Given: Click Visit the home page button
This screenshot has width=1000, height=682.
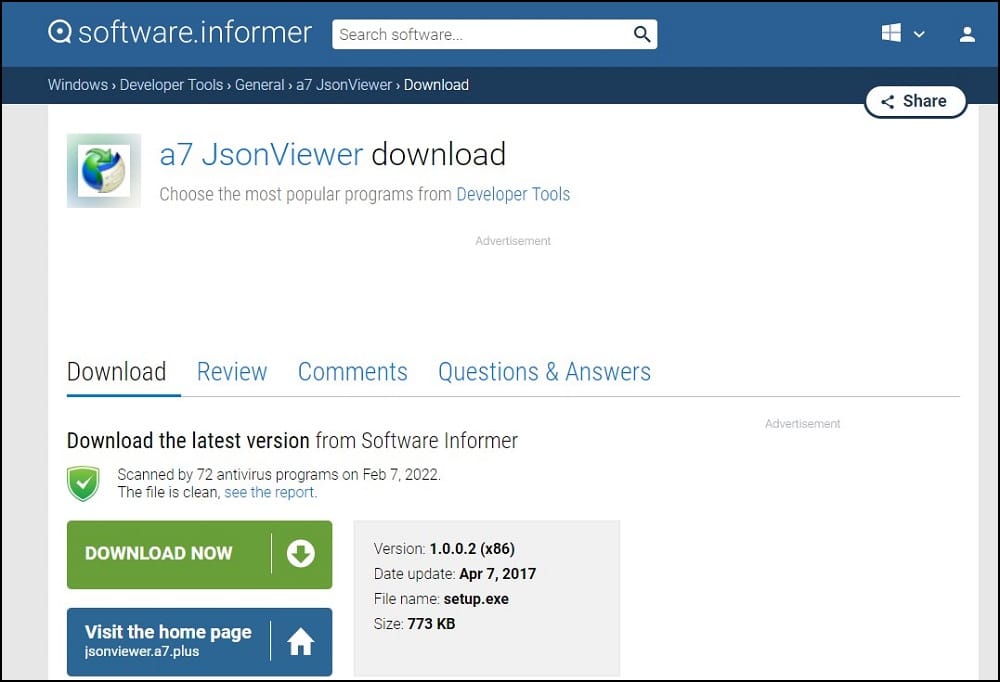Looking at the screenshot, I should [200, 642].
